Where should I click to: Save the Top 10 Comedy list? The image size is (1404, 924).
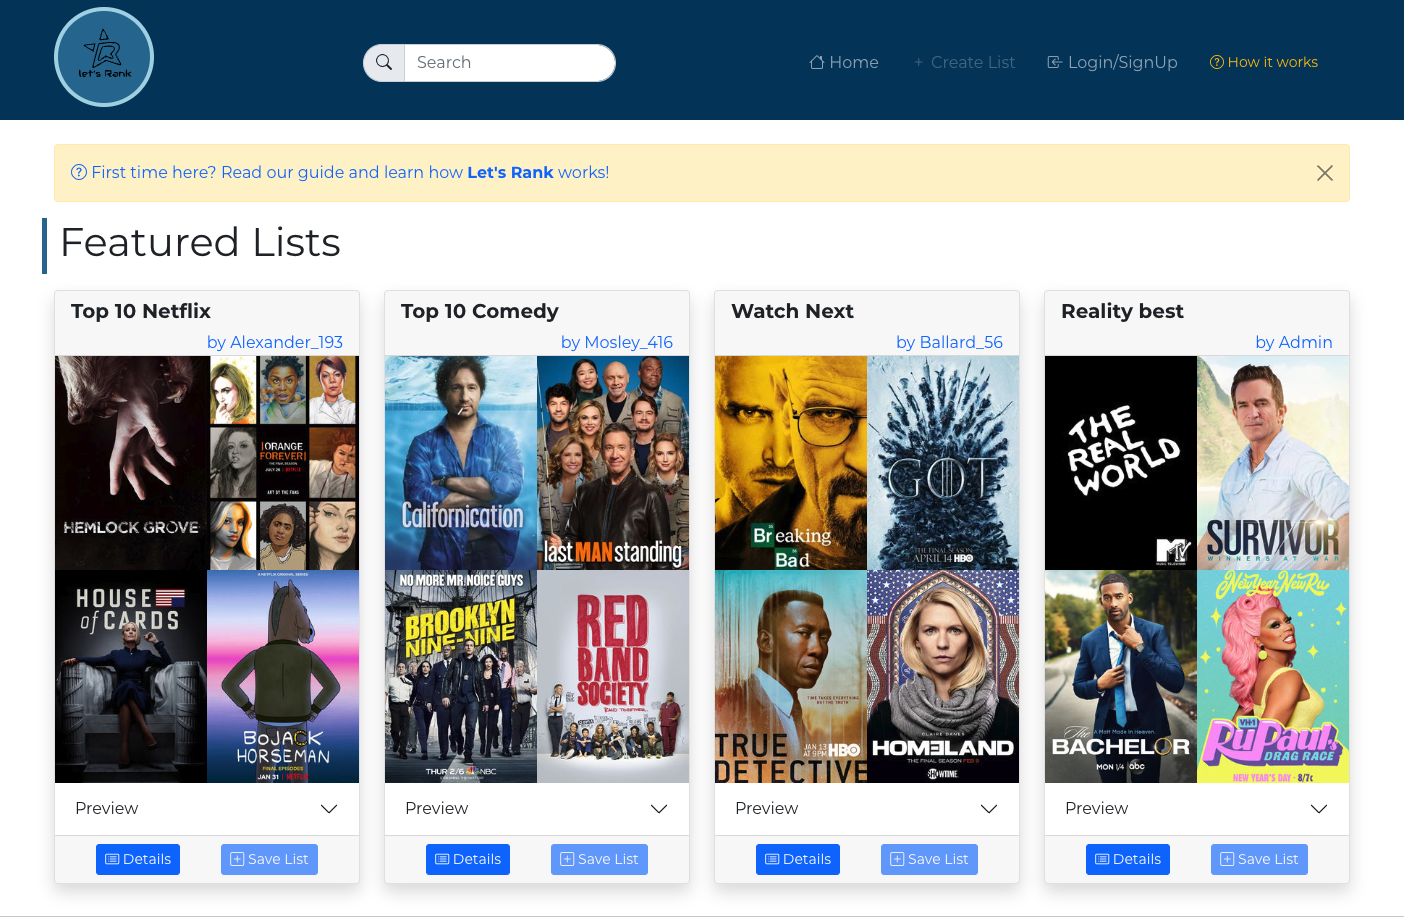(599, 859)
